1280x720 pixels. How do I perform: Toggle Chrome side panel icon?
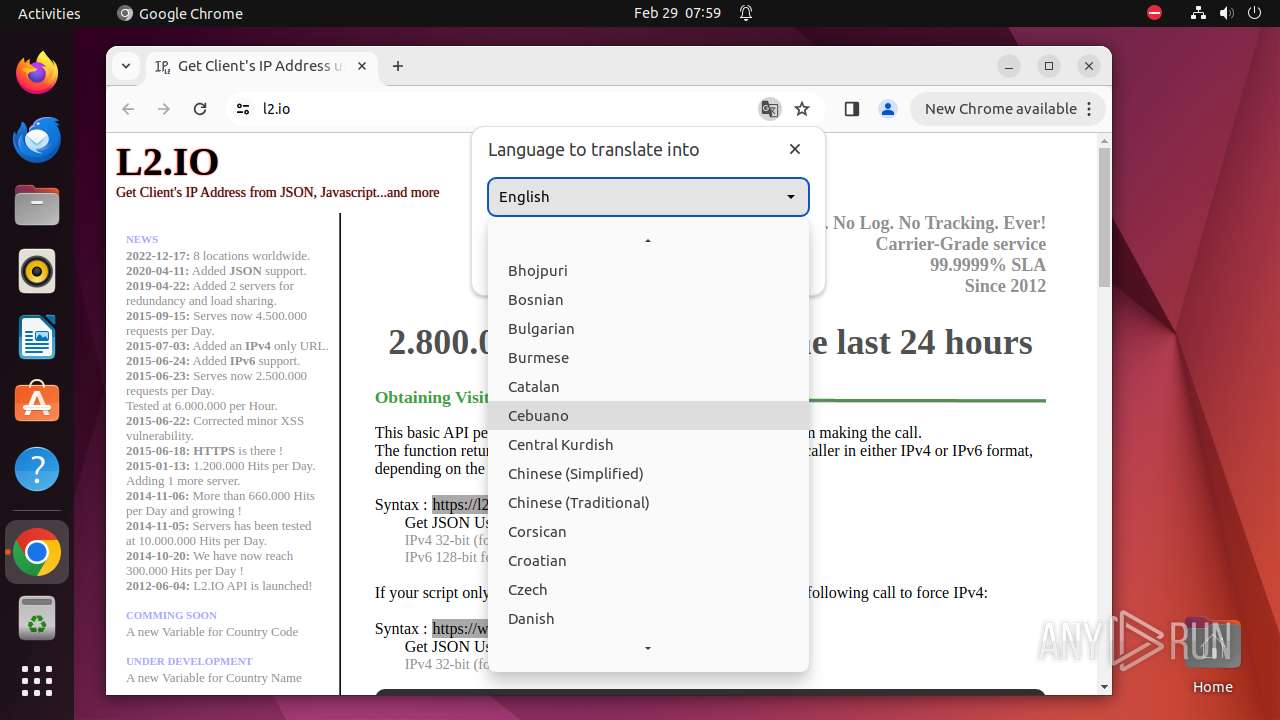click(852, 109)
